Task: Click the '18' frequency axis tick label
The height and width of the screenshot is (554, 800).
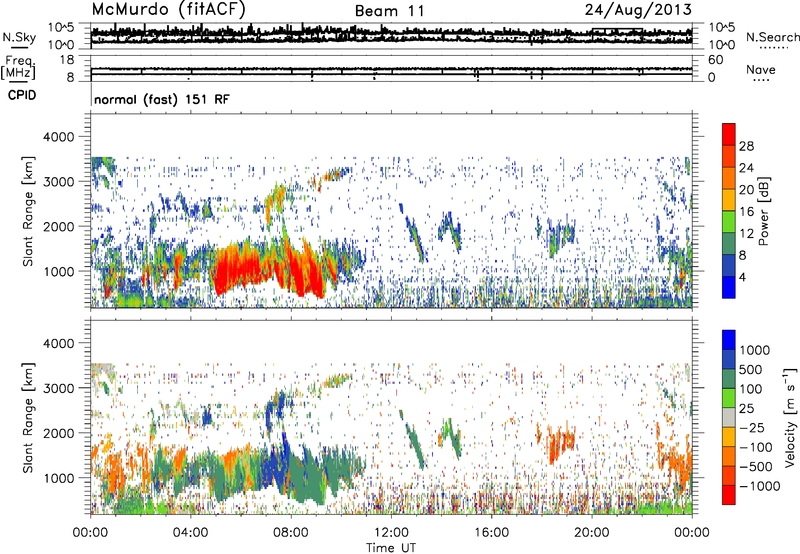Action: coord(67,60)
